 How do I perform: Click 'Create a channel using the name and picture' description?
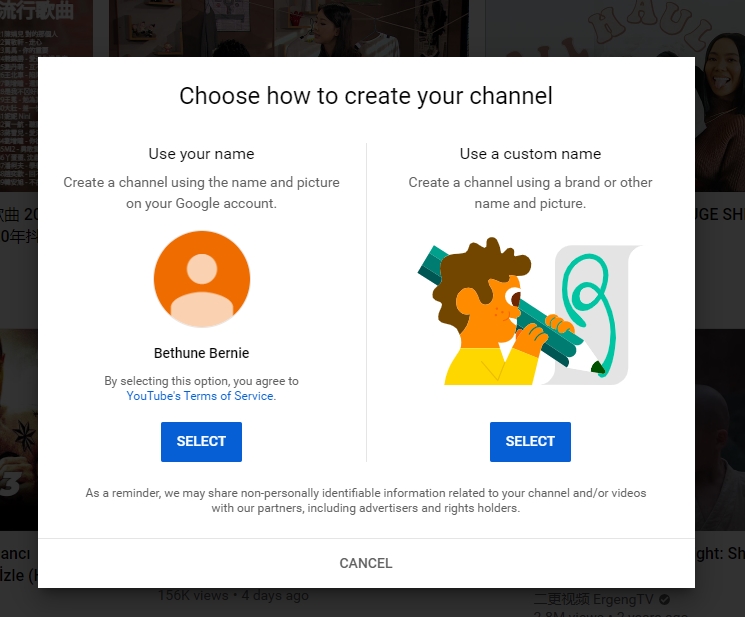[201, 192]
